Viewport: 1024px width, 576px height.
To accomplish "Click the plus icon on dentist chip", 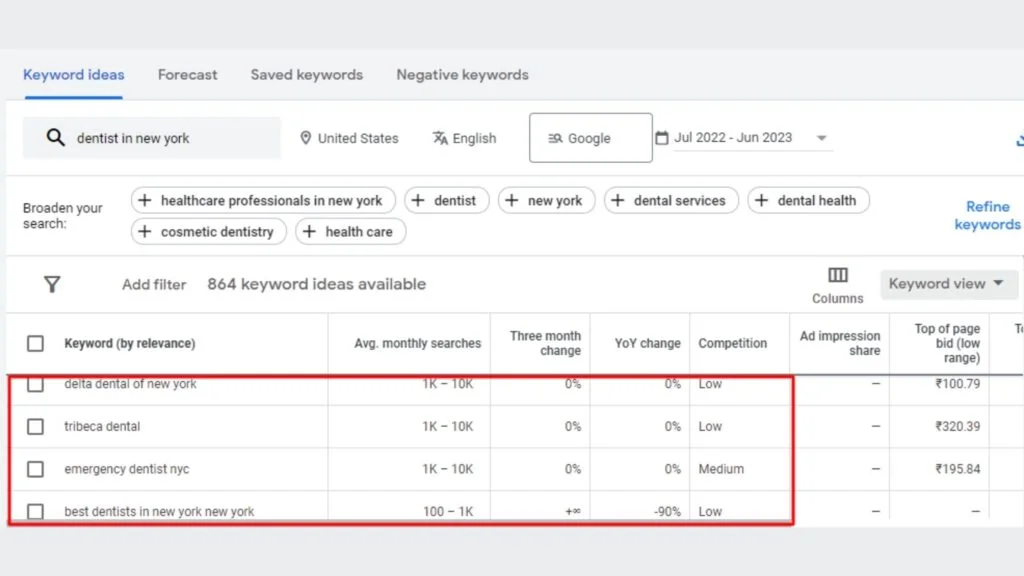I will pyautogui.click(x=419, y=200).
